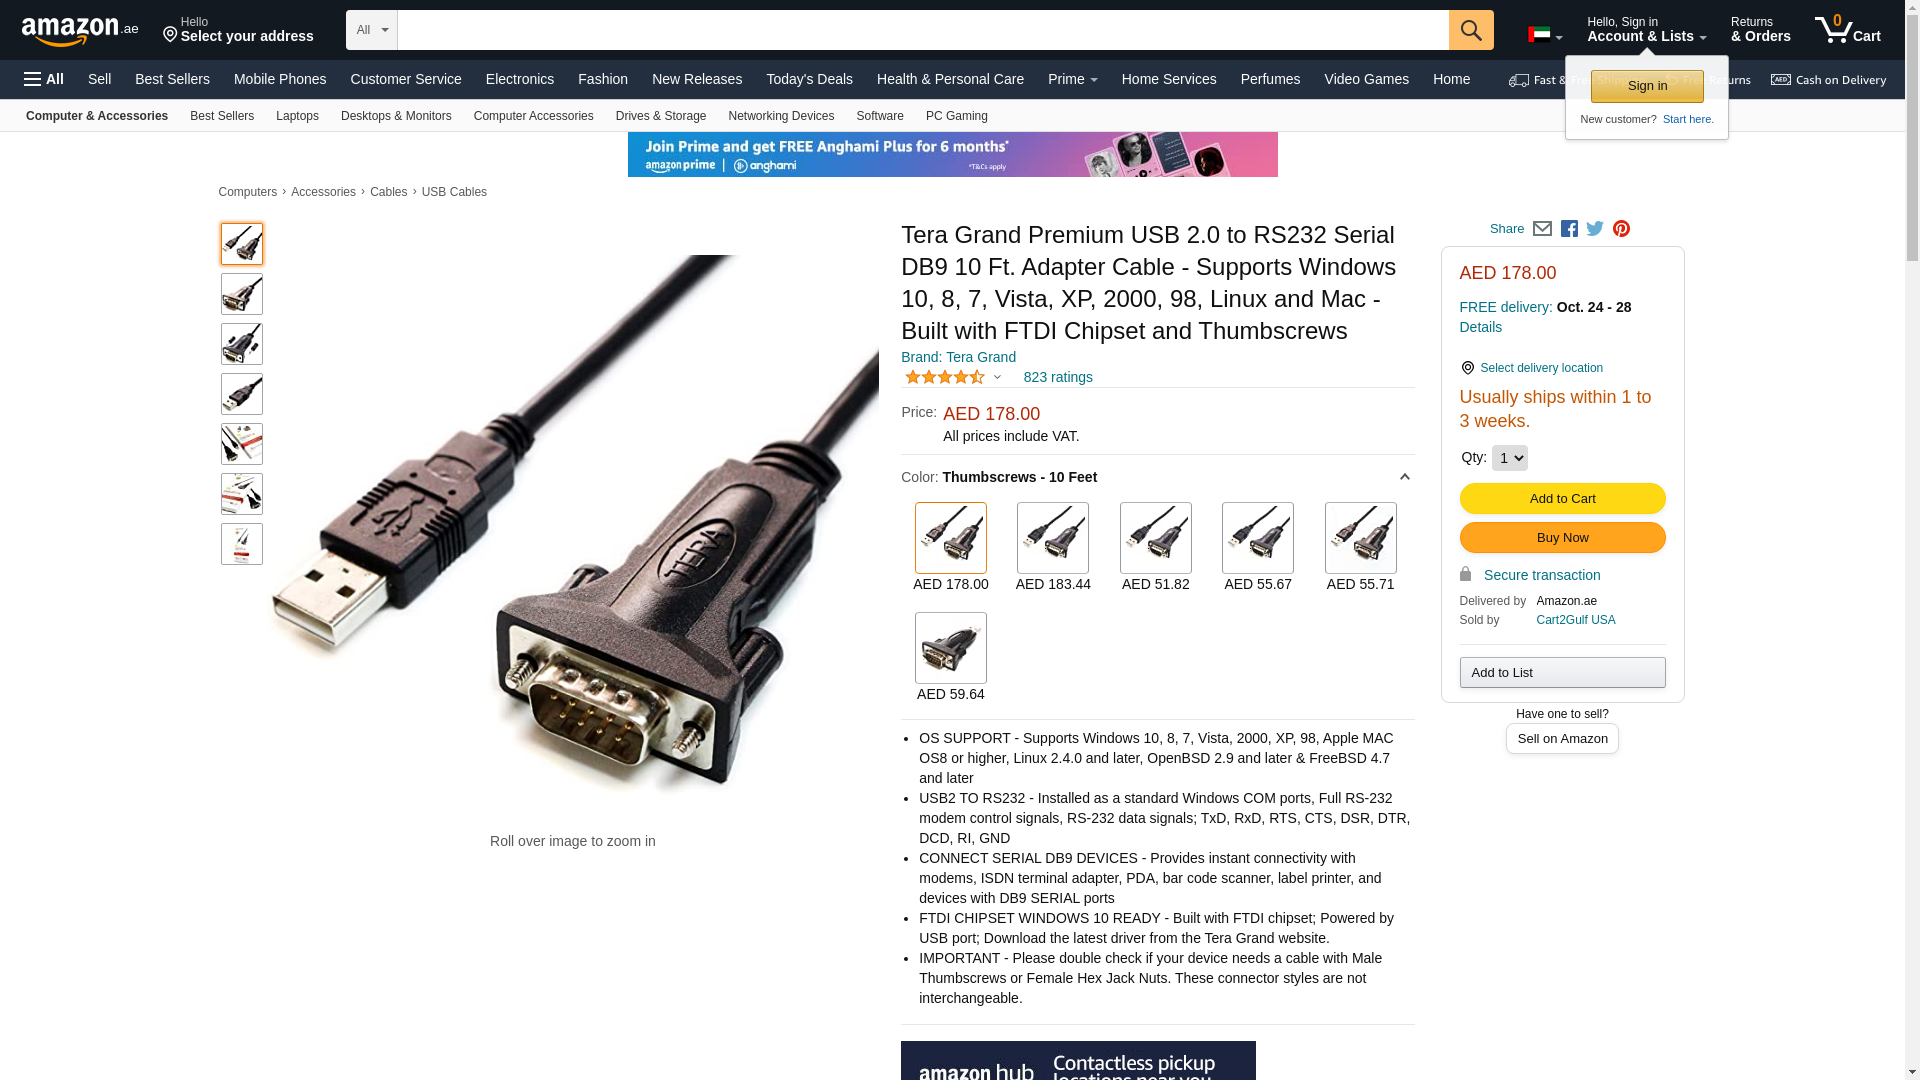Choose the AED 51.82 variant swatch
1920x1080 pixels.
point(1156,548)
